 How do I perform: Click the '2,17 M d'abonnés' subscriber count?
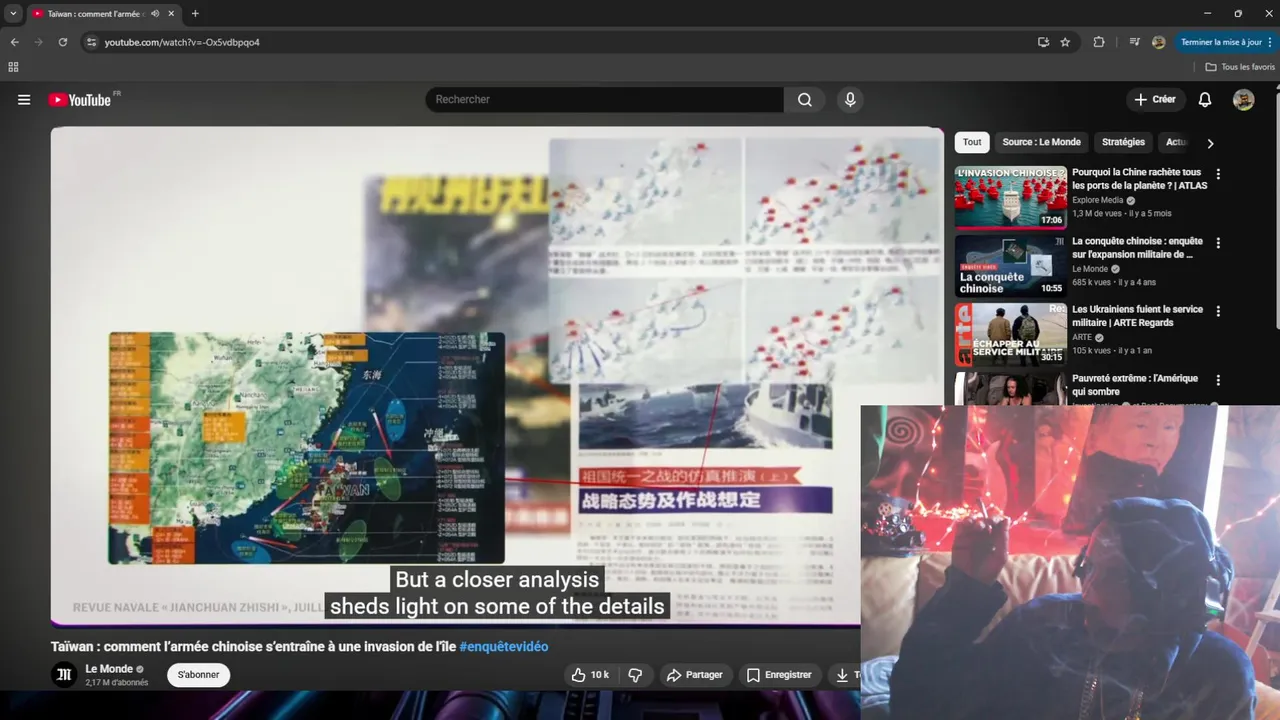[x=116, y=683]
